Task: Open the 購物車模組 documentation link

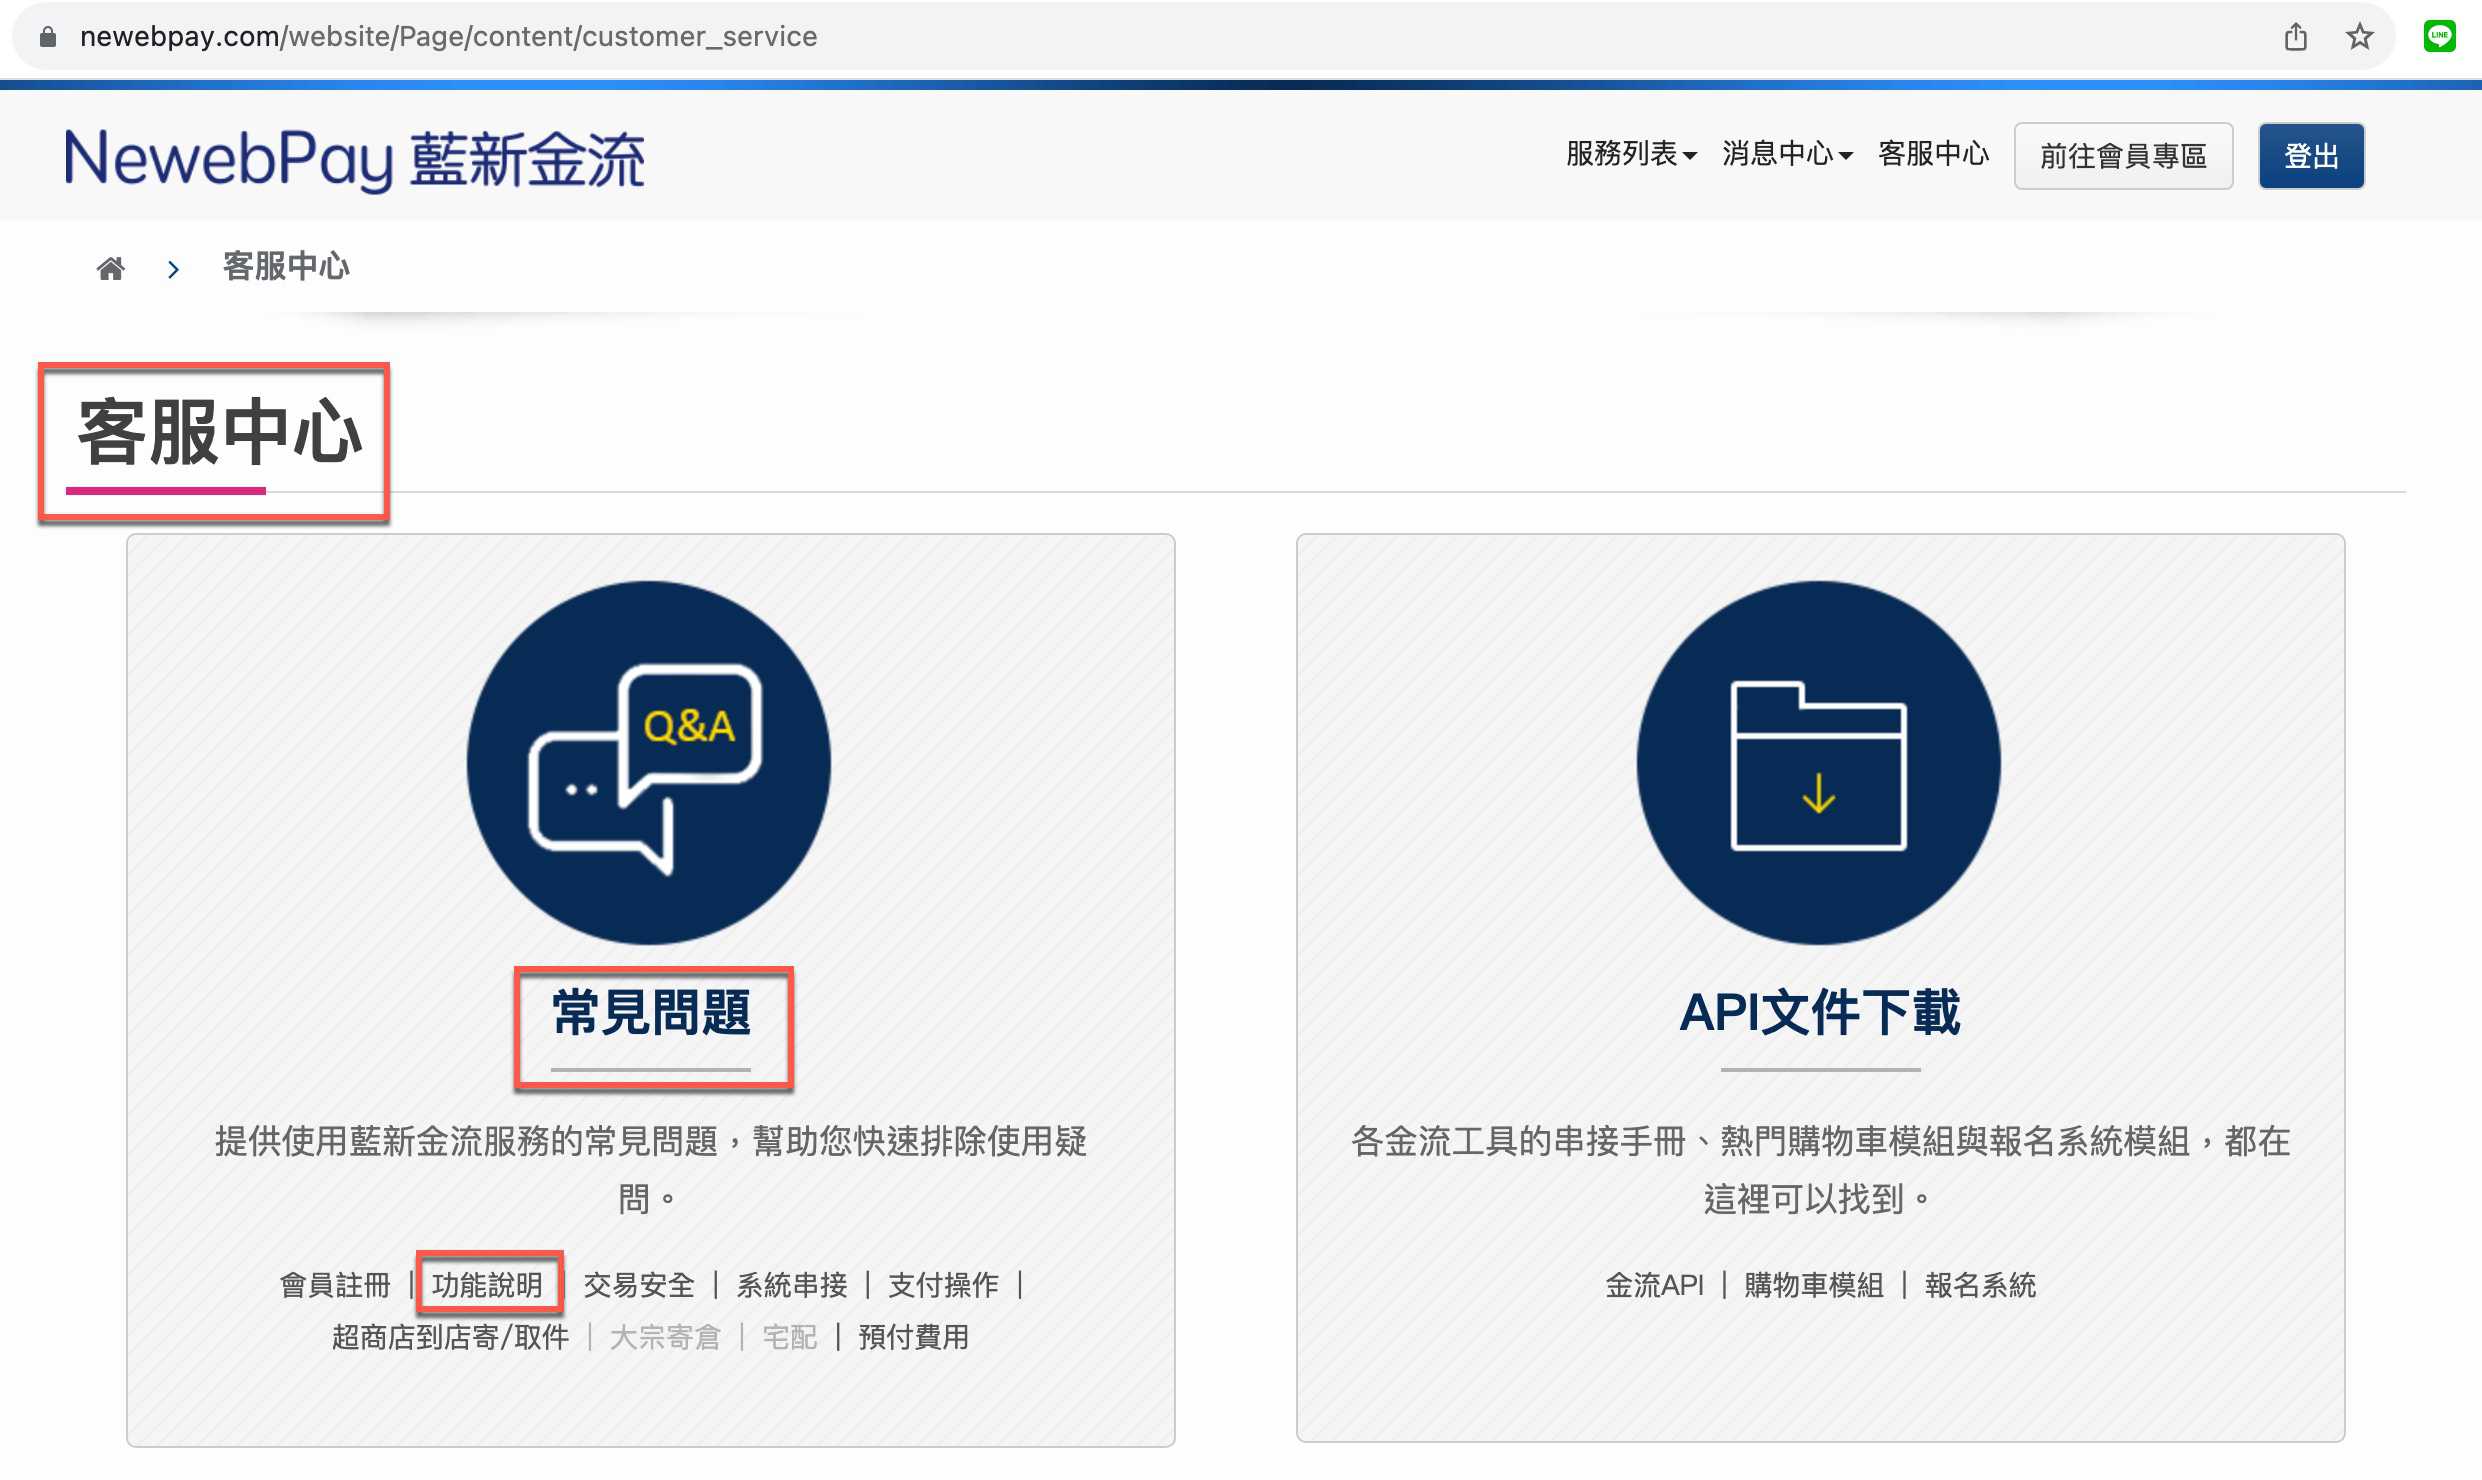Action: 1814,1285
